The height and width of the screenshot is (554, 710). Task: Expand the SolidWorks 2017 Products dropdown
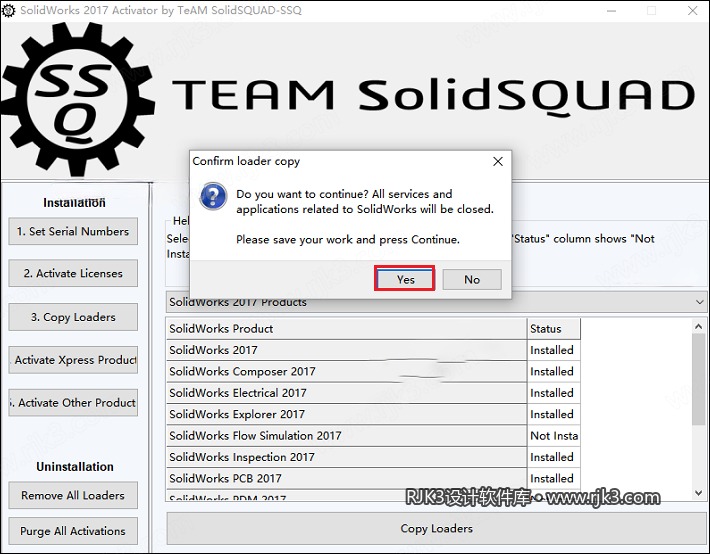pos(700,302)
